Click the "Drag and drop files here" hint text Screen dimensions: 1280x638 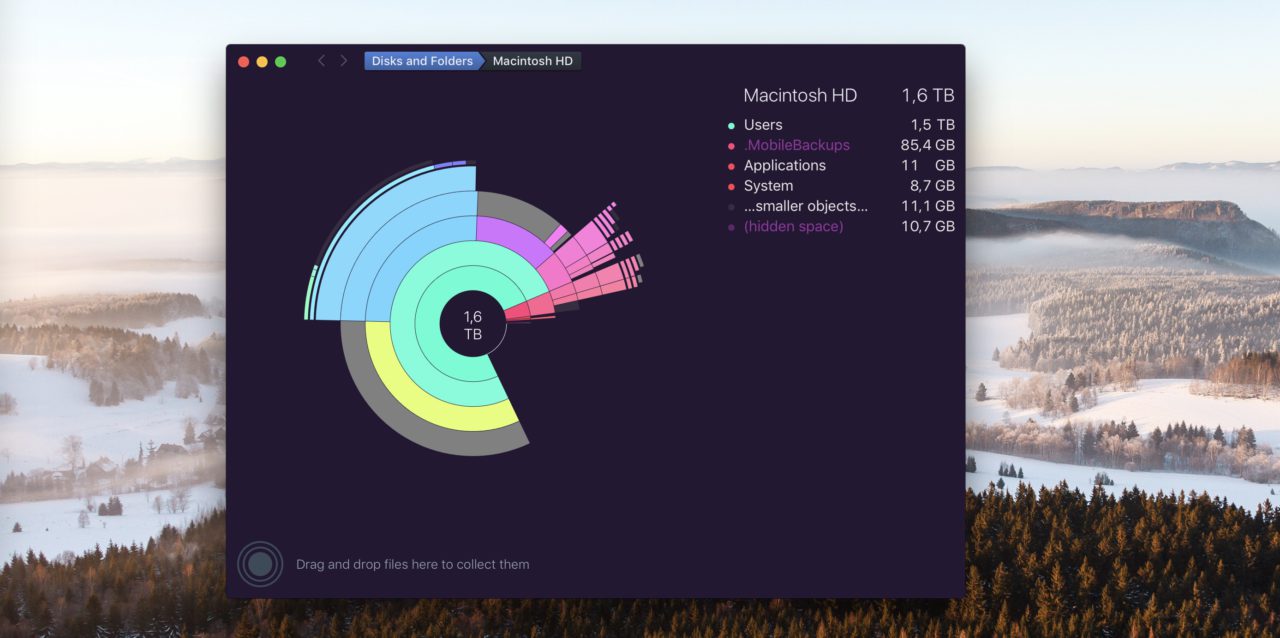click(413, 565)
